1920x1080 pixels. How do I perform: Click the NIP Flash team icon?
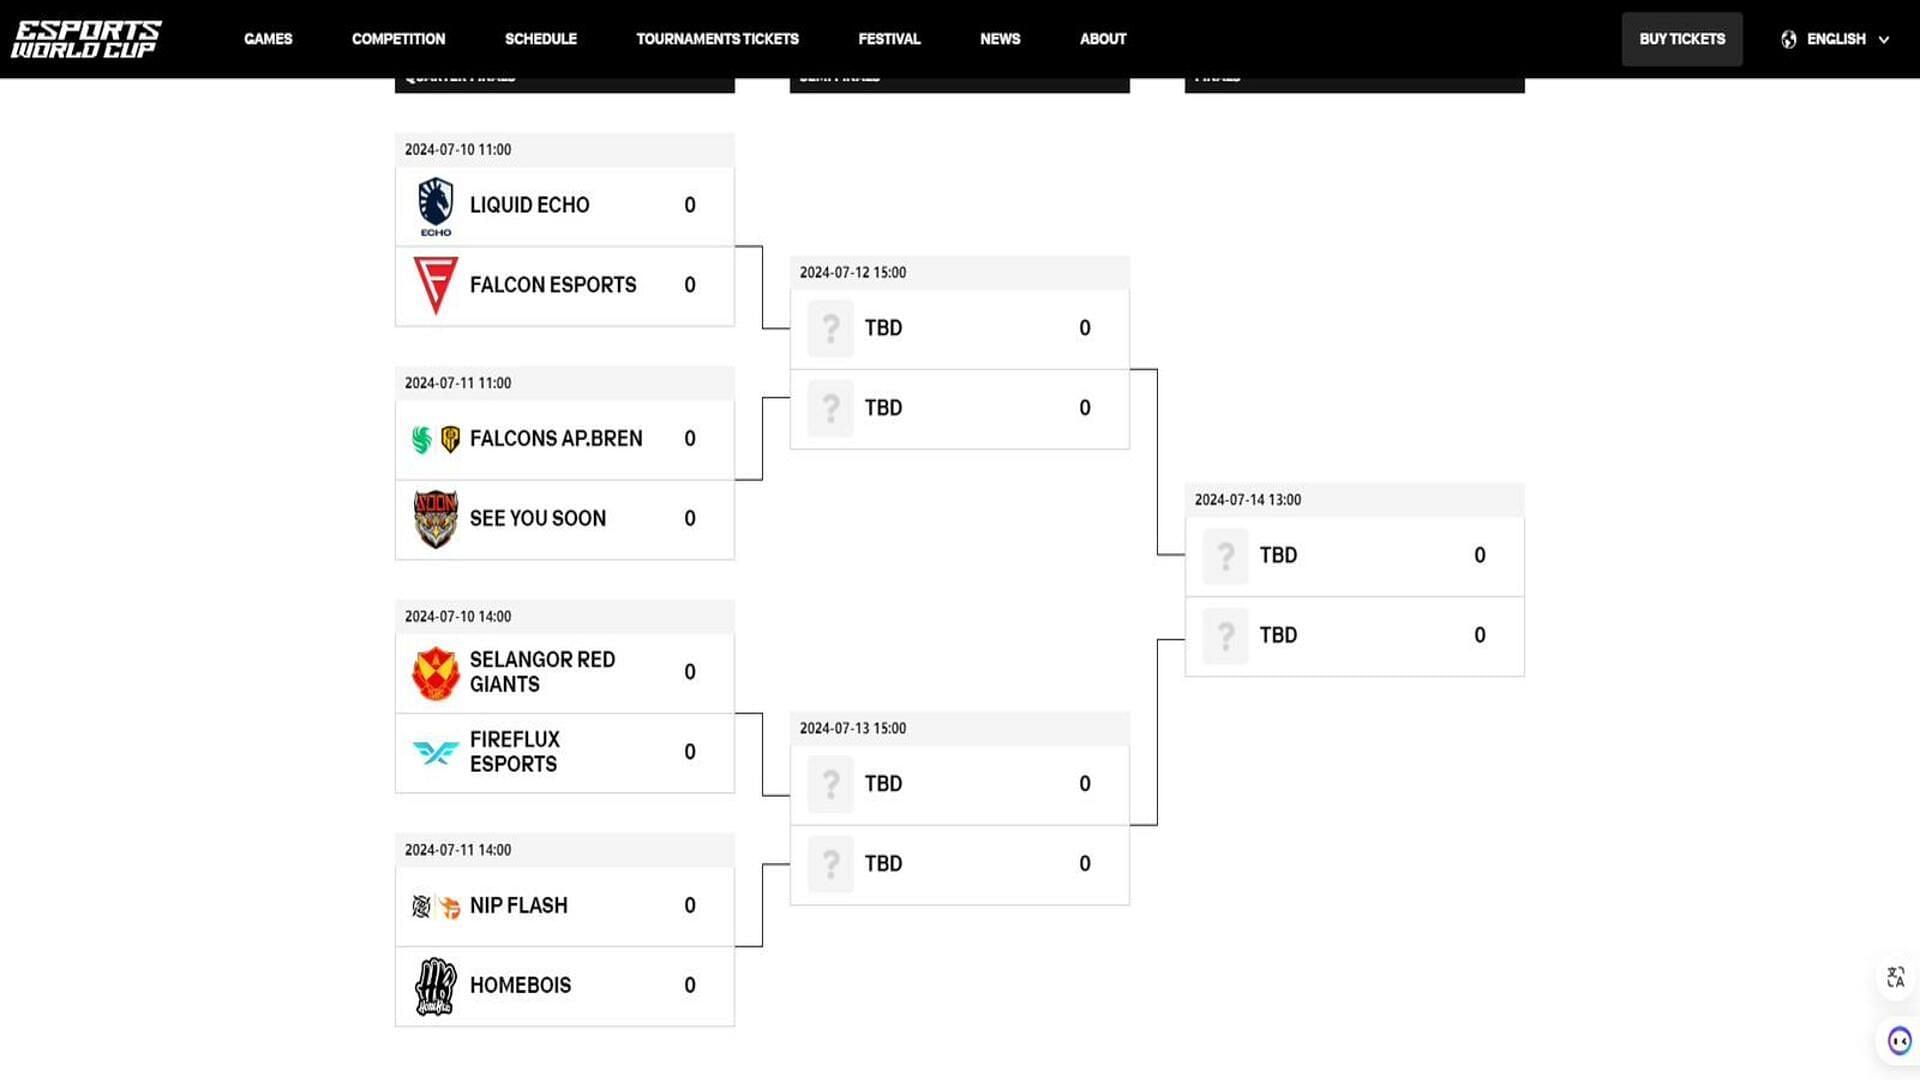pos(435,905)
